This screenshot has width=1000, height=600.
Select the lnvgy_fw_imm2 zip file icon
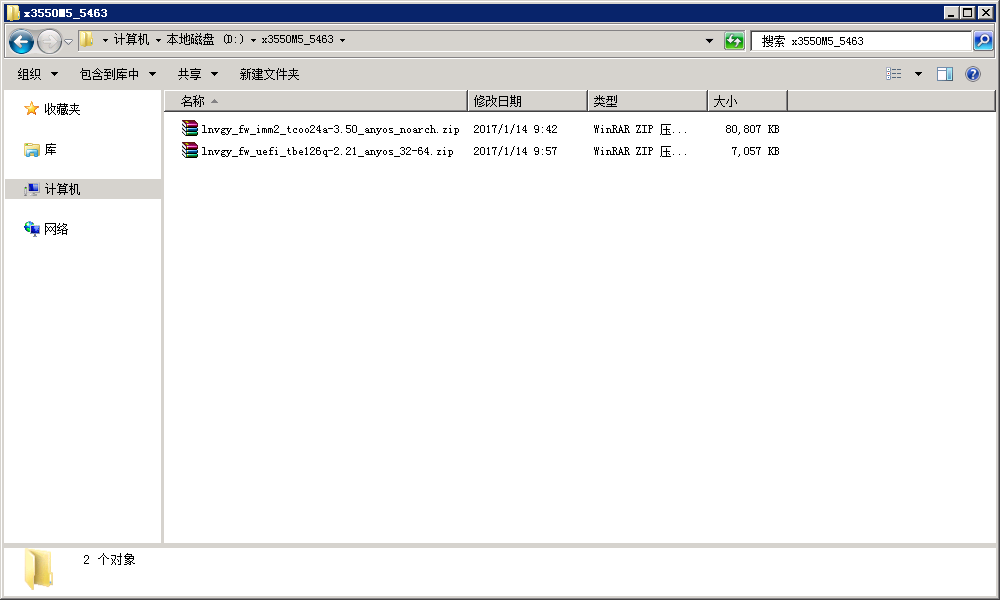pos(190,129)
